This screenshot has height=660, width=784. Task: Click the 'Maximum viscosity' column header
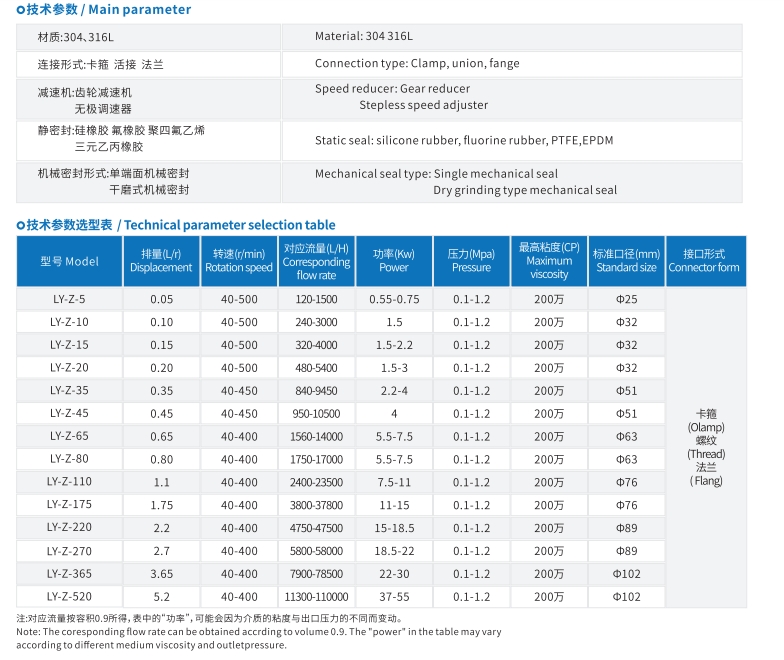tap(549, 262)
